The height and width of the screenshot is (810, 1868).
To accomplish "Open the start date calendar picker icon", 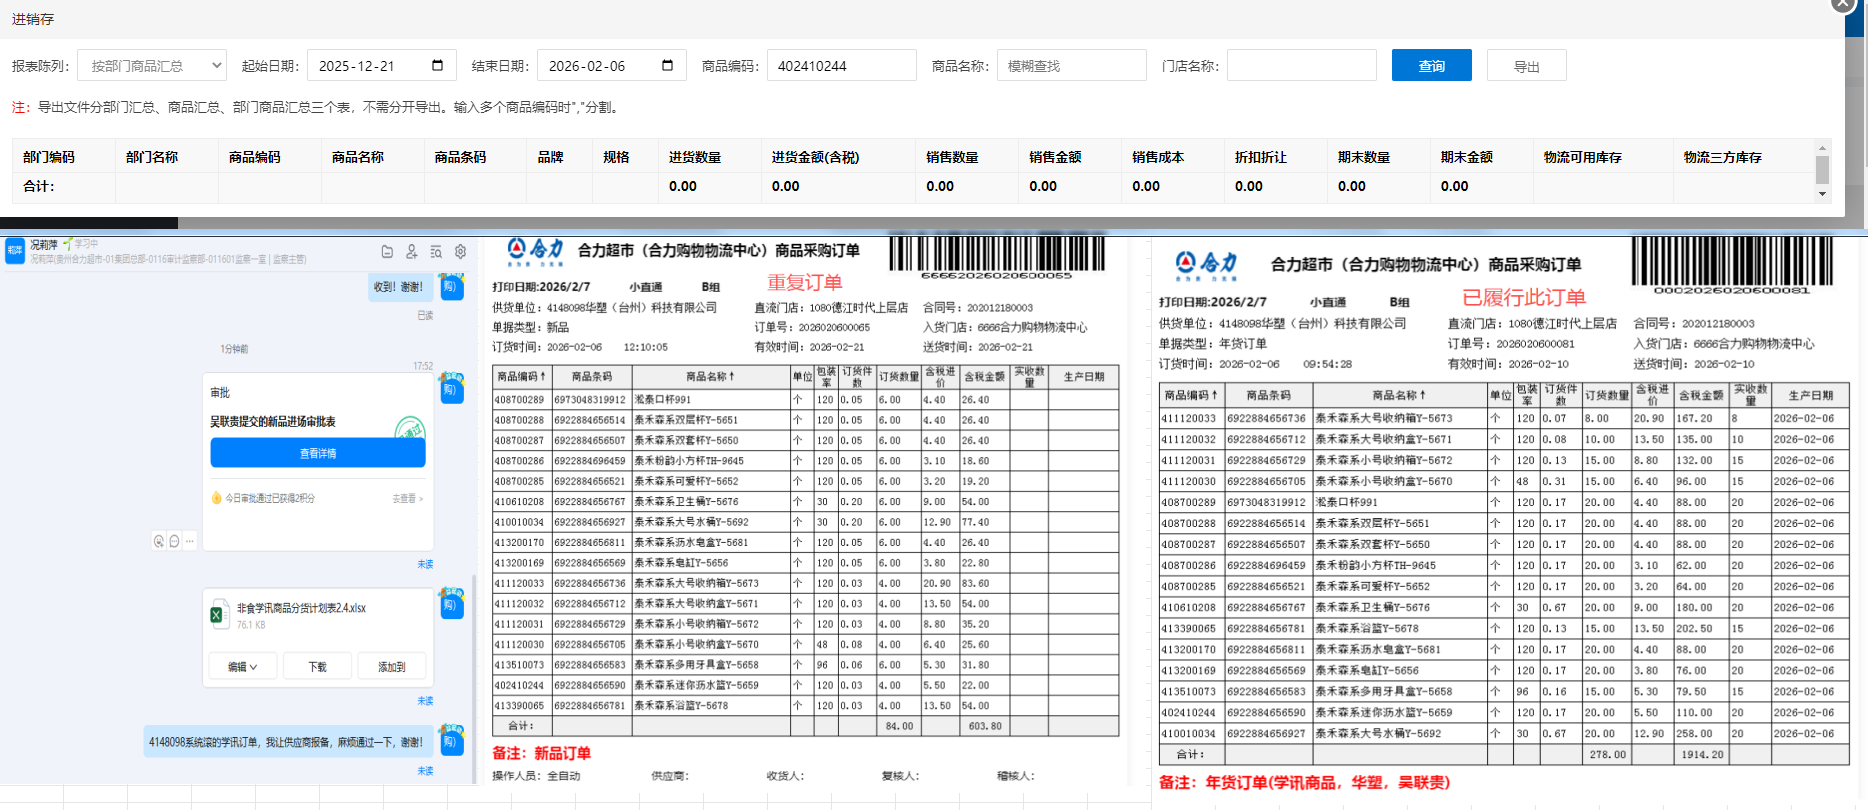I will tap(437, 66).
